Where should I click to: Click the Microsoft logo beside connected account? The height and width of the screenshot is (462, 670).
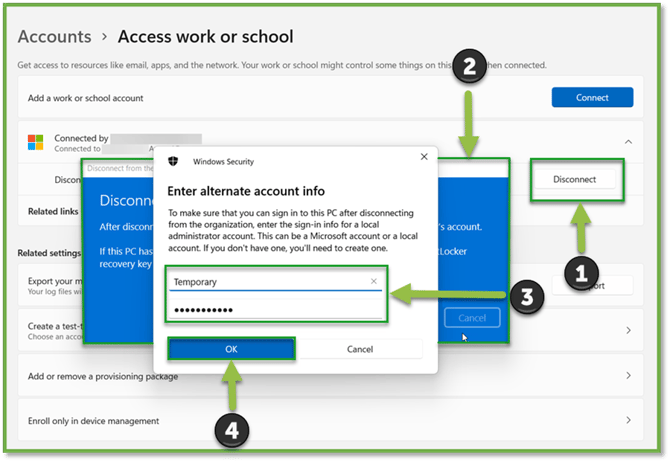(35, 142)
